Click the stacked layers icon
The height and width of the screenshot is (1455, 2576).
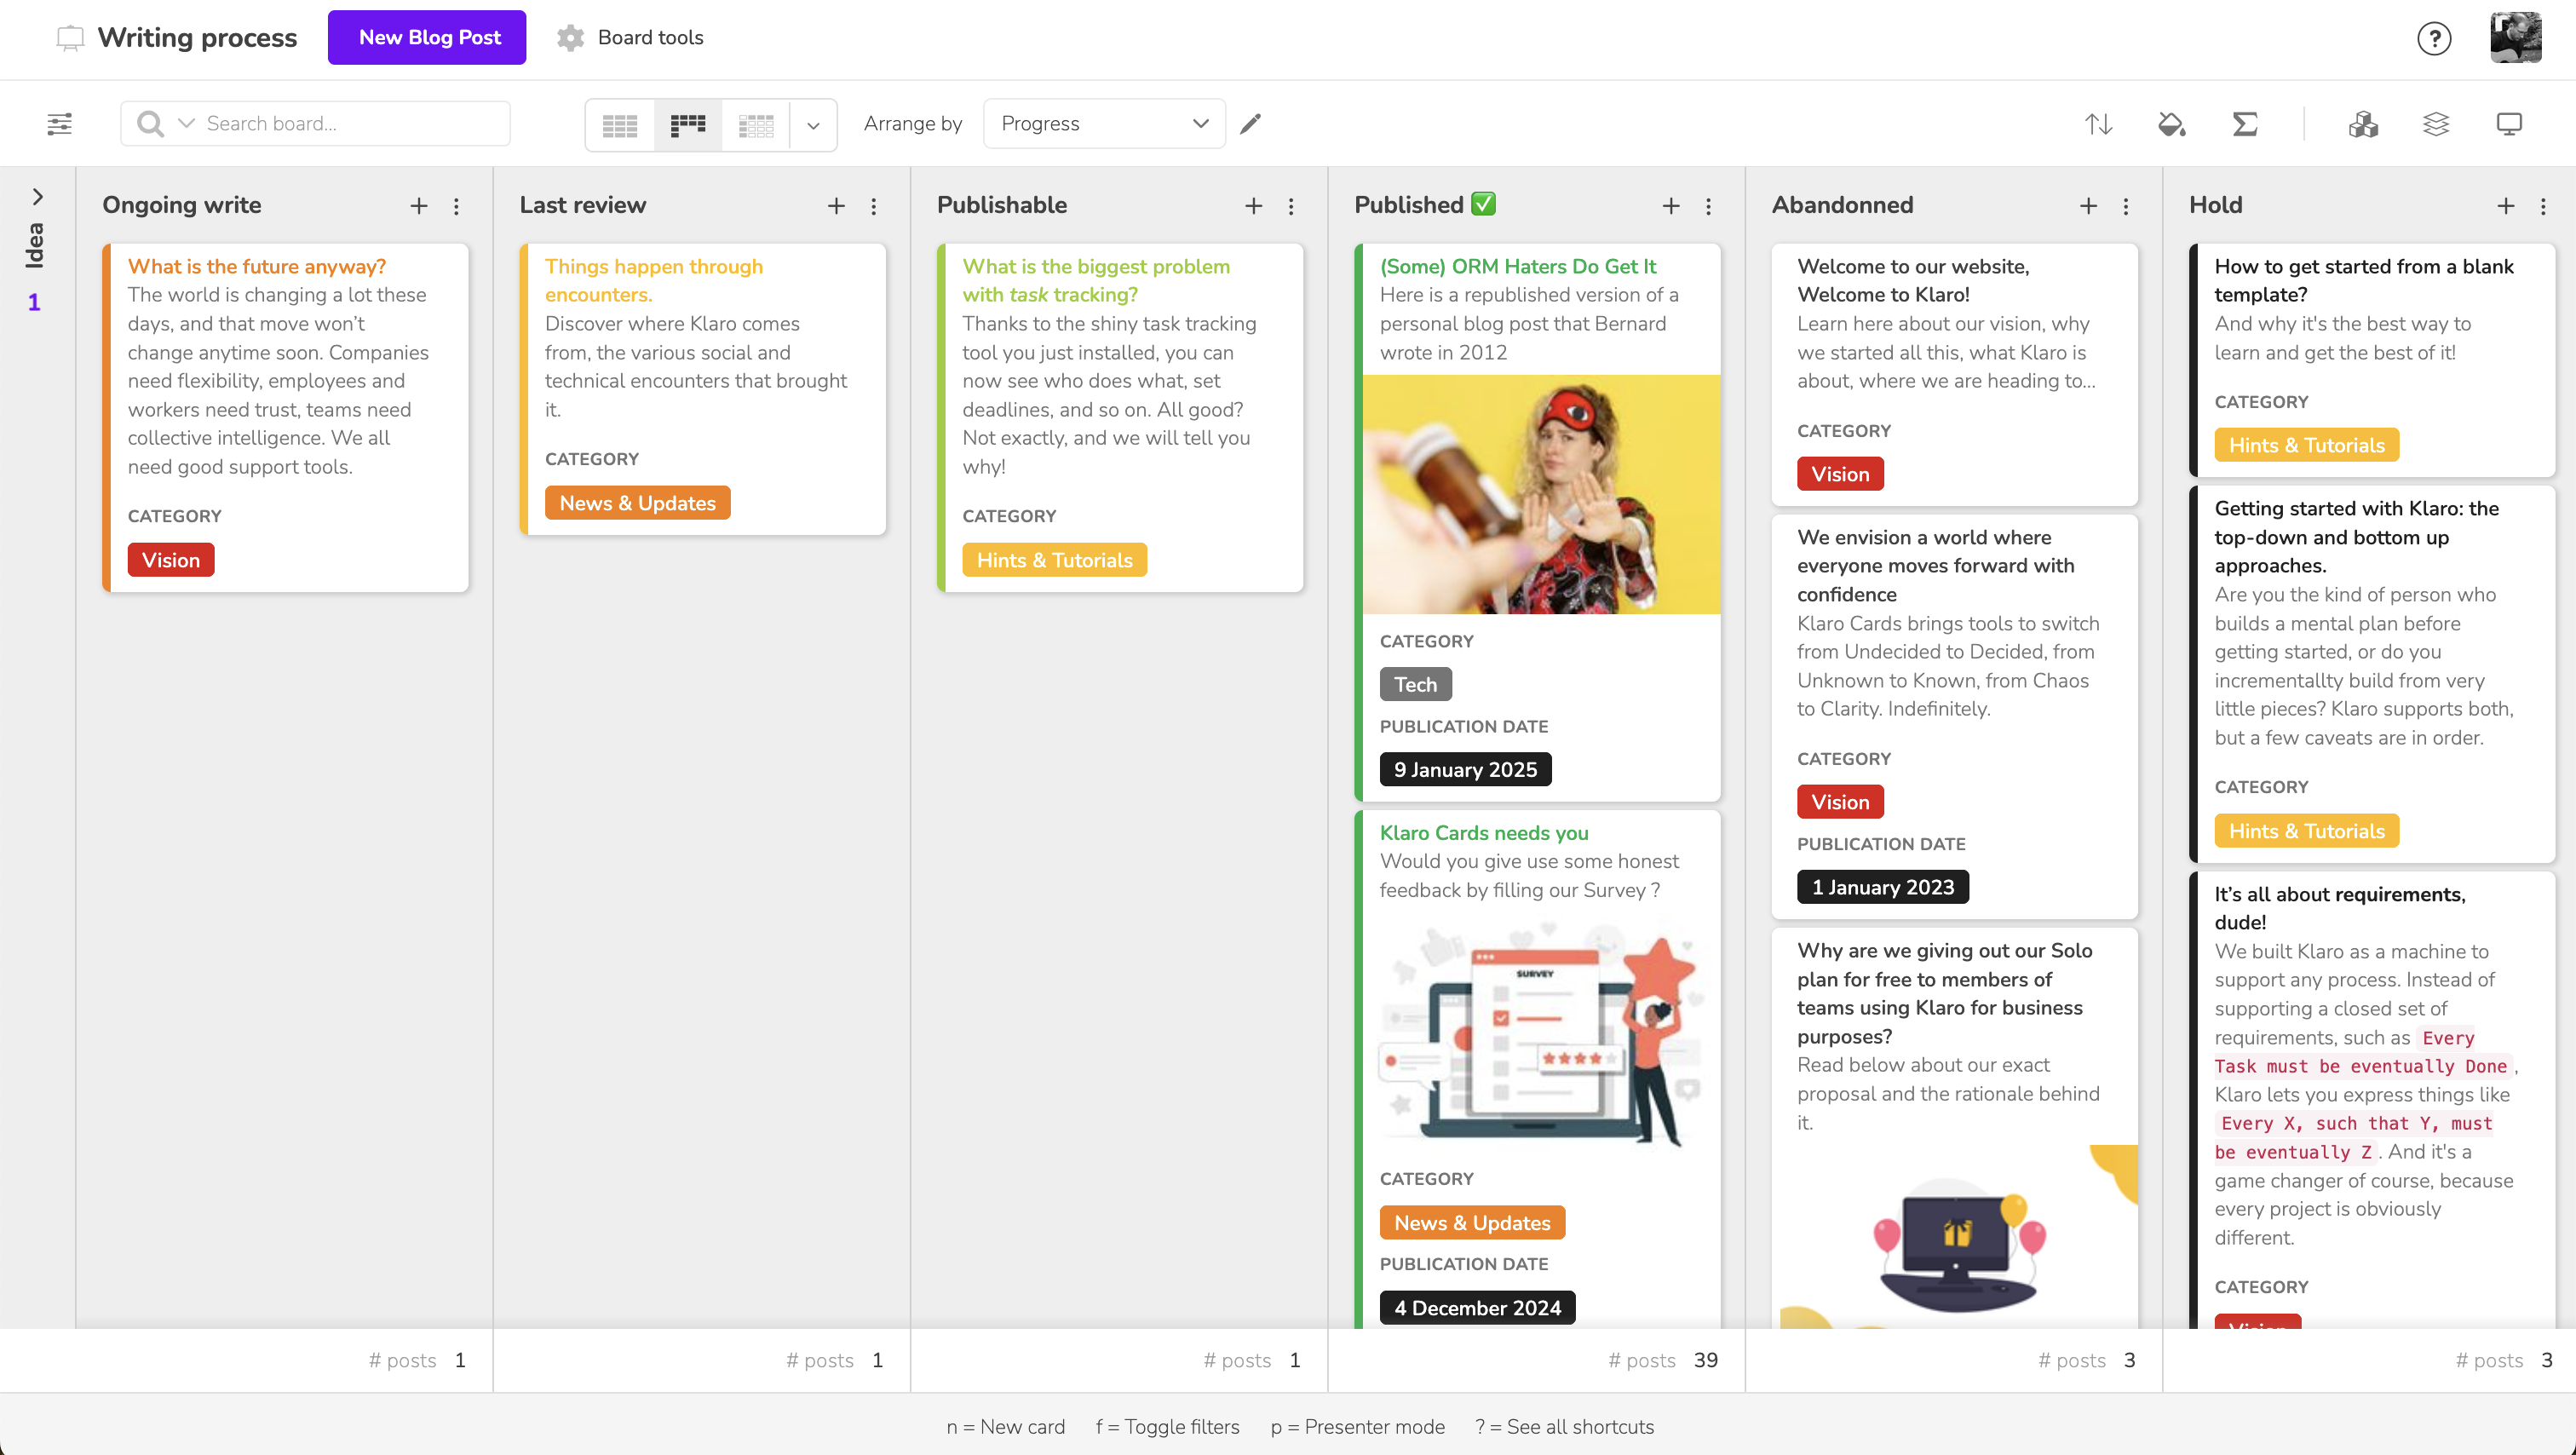coord(2436,124)
